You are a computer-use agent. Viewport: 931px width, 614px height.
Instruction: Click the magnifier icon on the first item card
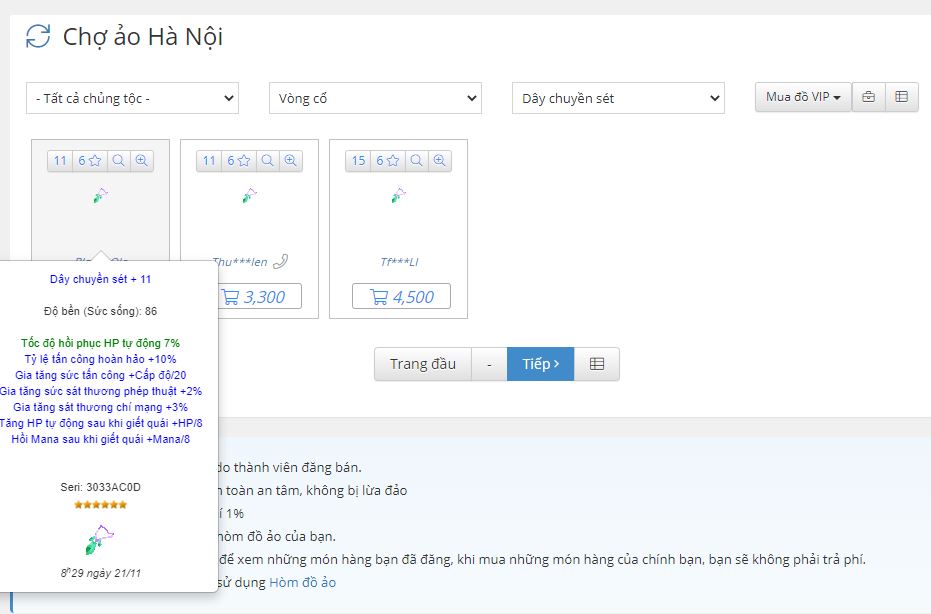click(x=119, y=161)
